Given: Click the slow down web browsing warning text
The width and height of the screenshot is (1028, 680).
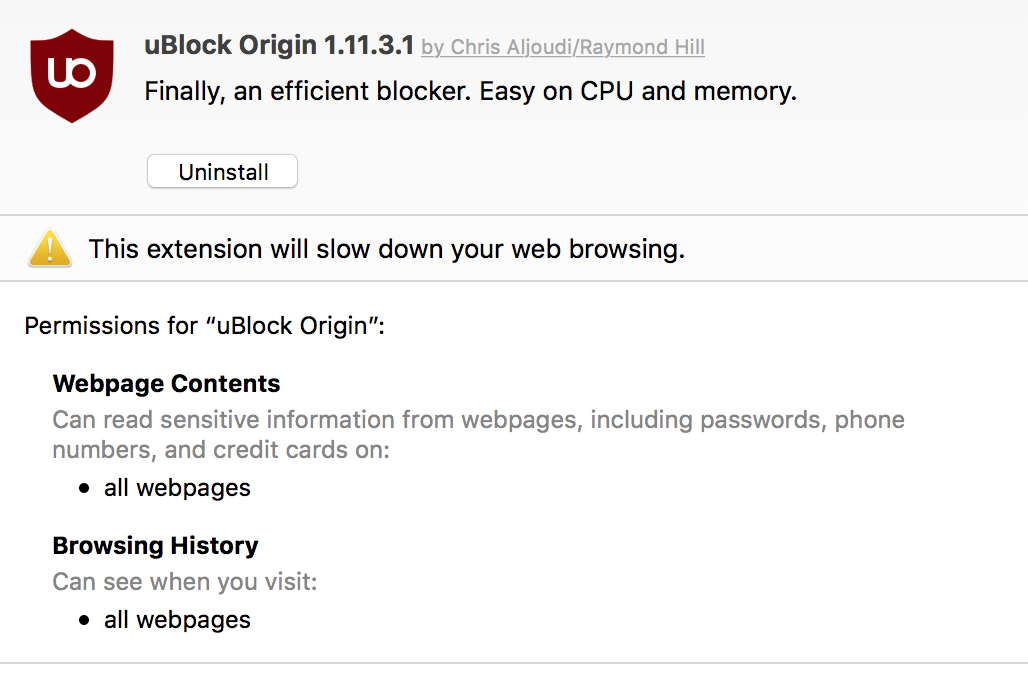Looking at the screenshot, I should (387, 249).
